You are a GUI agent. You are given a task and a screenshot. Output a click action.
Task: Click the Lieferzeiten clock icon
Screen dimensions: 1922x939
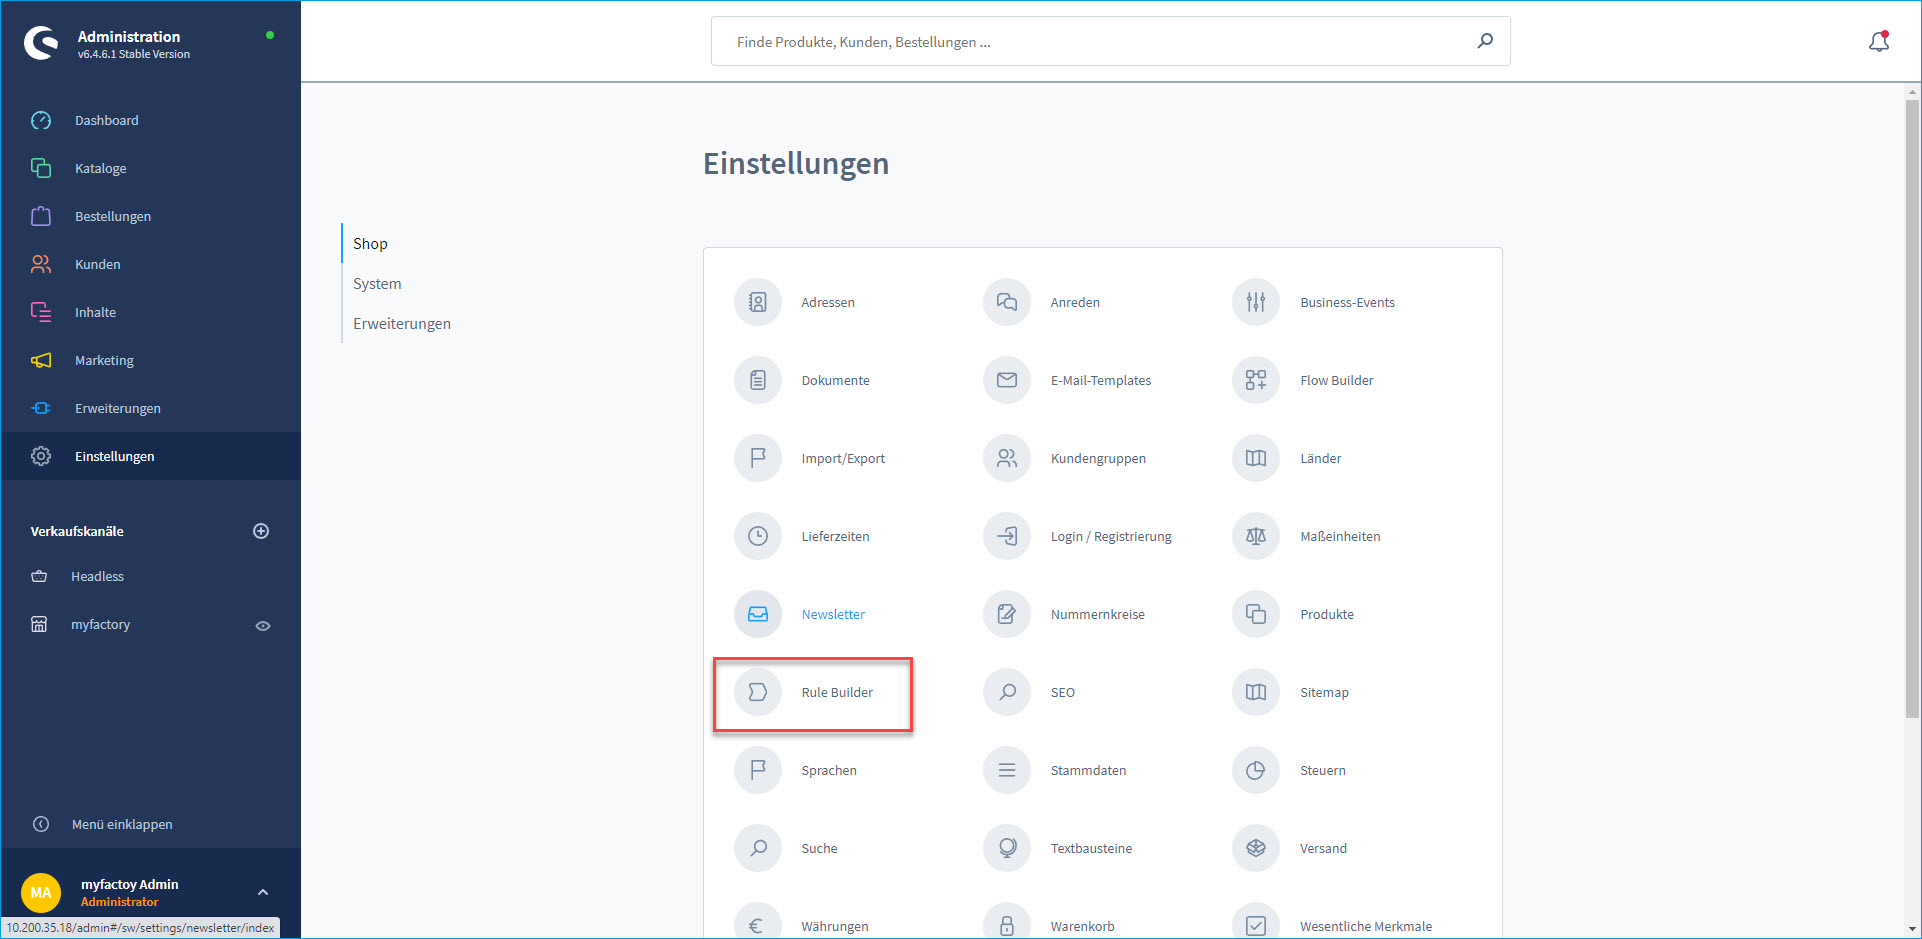(757, 536)
